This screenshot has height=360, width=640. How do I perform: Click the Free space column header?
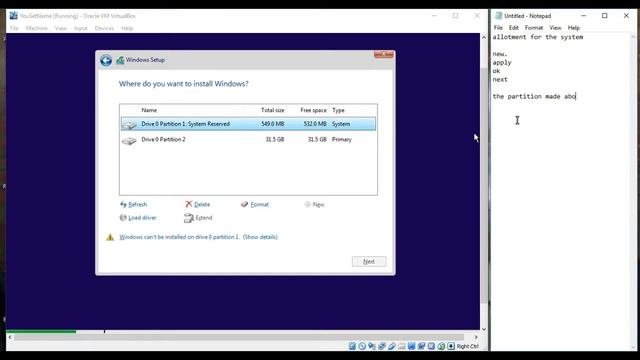313,110
